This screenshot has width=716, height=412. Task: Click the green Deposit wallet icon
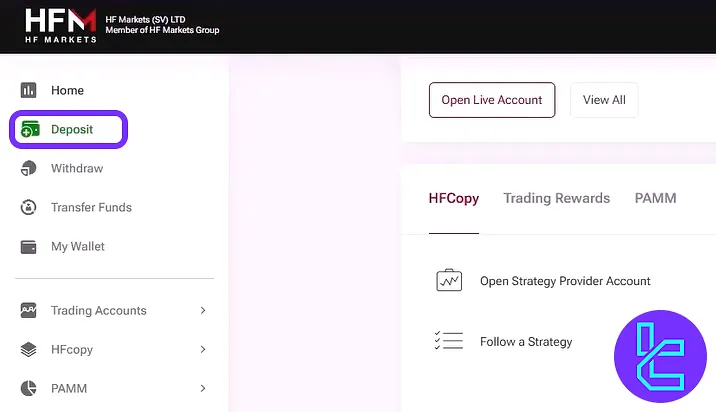(30, 129)
